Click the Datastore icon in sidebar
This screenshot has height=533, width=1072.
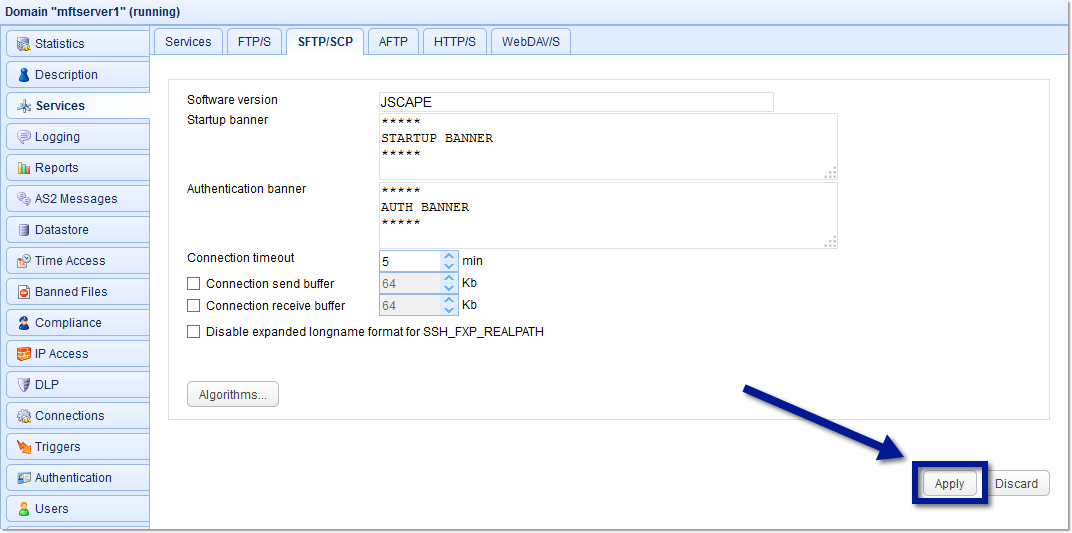pos(24,230)
